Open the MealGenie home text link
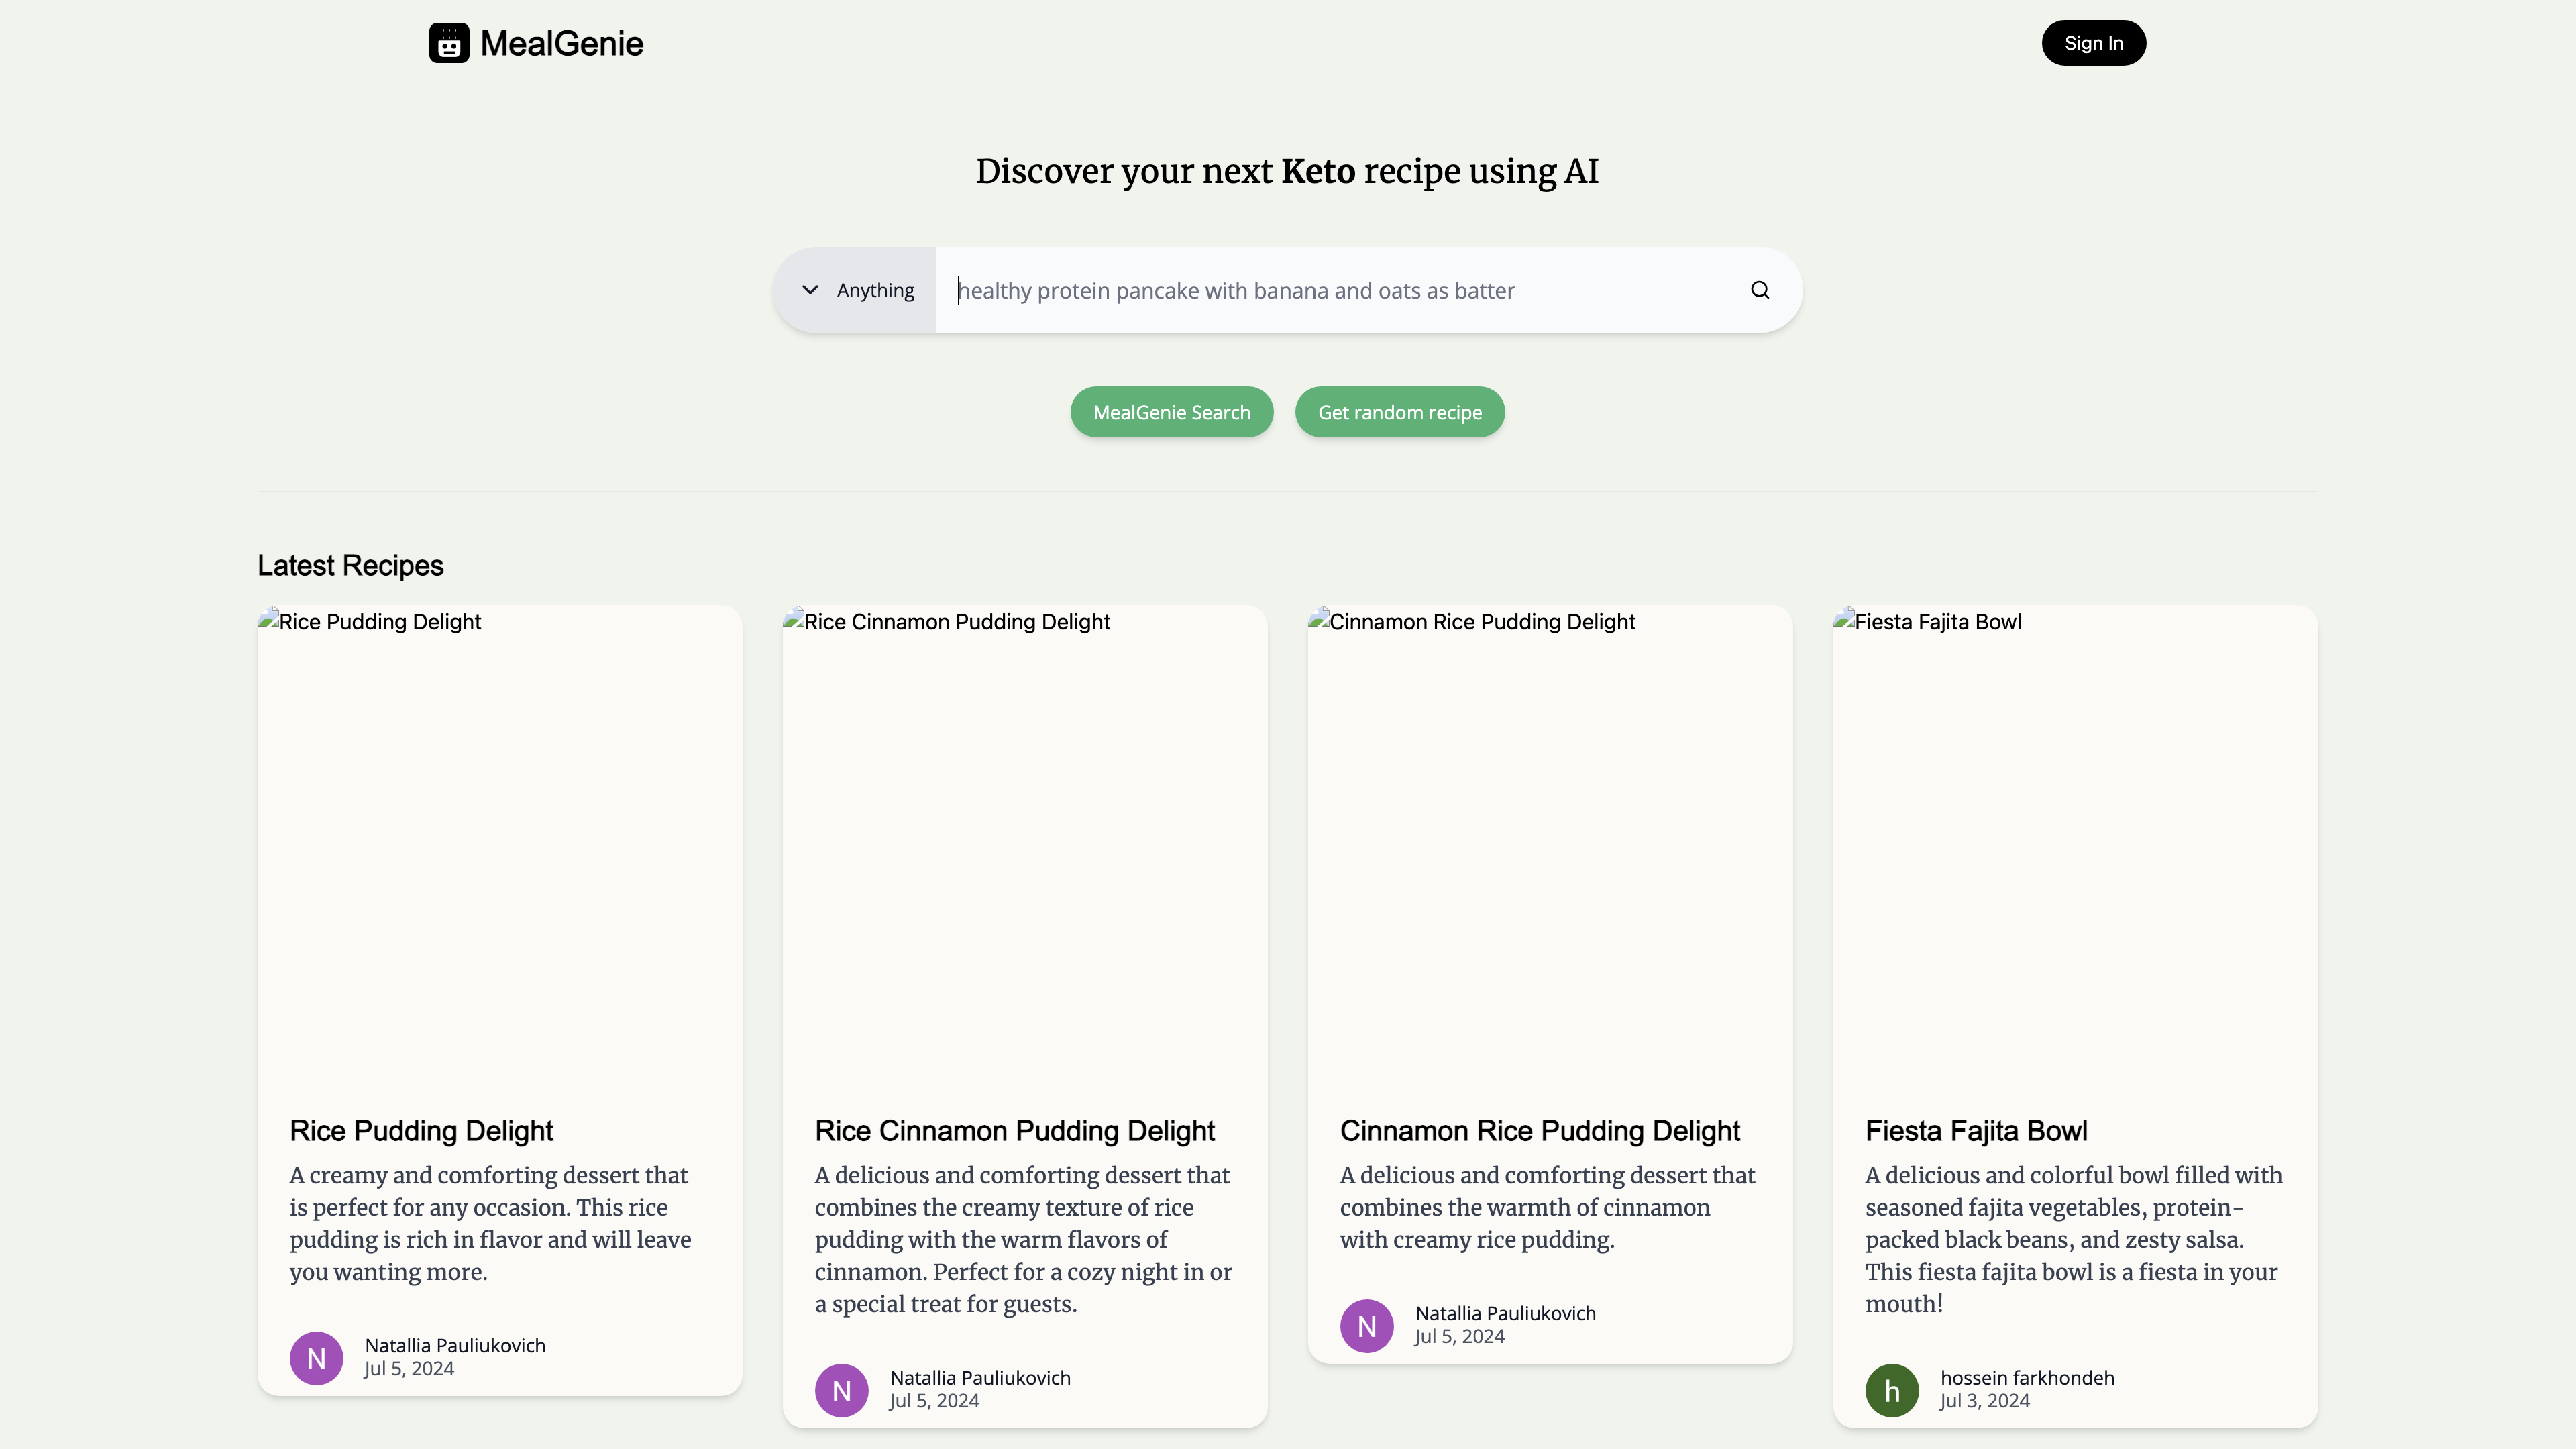The image size is (2576, 1449). tap(562, 43)
